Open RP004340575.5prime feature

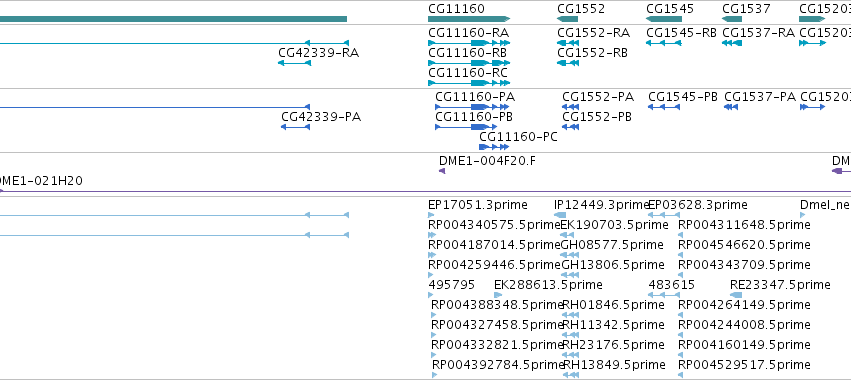click(494, 225)
